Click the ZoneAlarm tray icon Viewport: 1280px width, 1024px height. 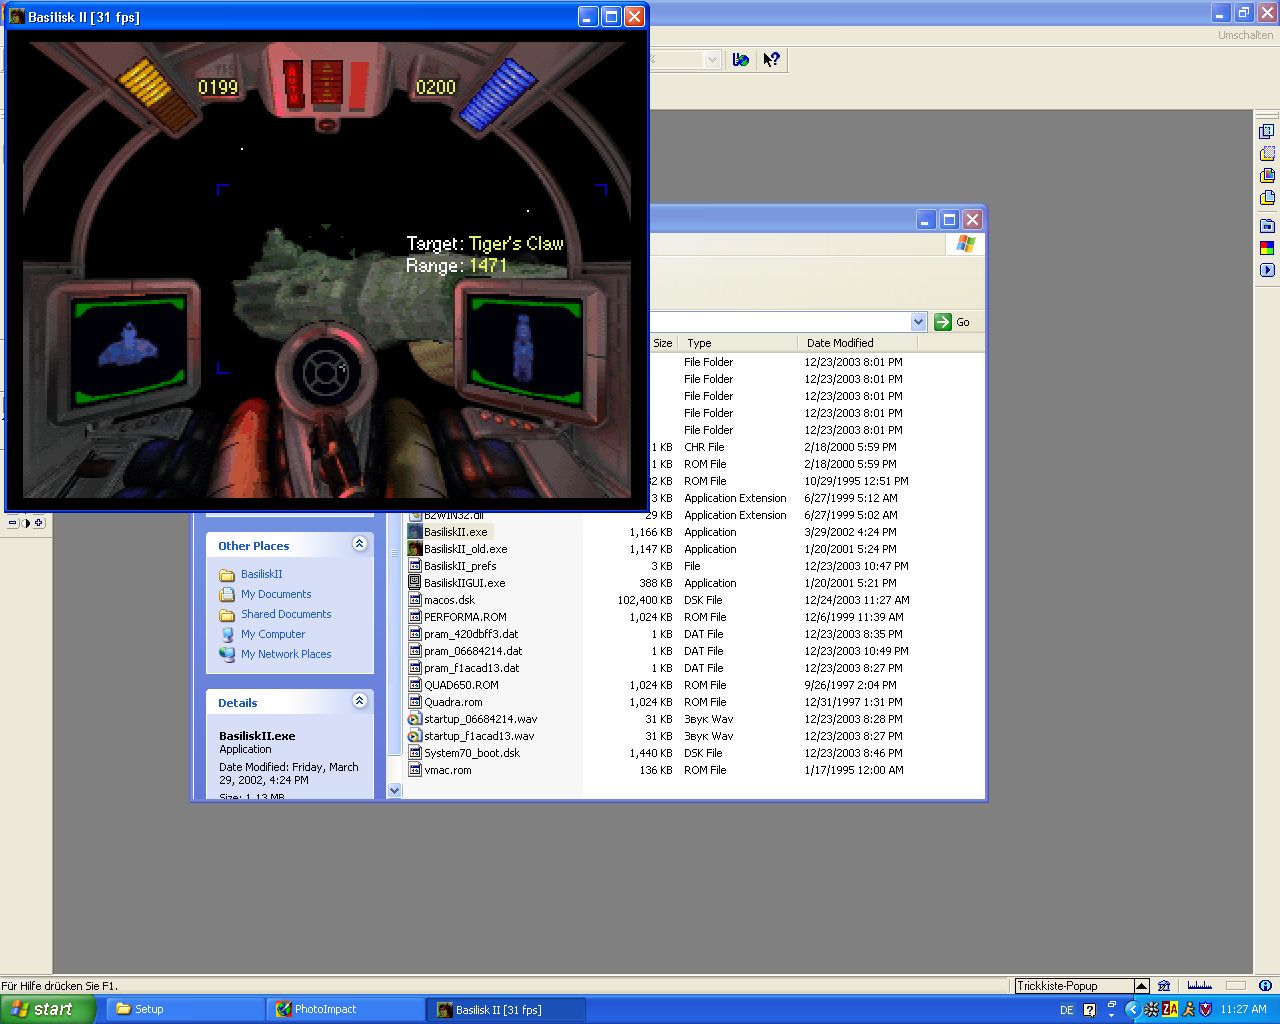(1169, 1009)
